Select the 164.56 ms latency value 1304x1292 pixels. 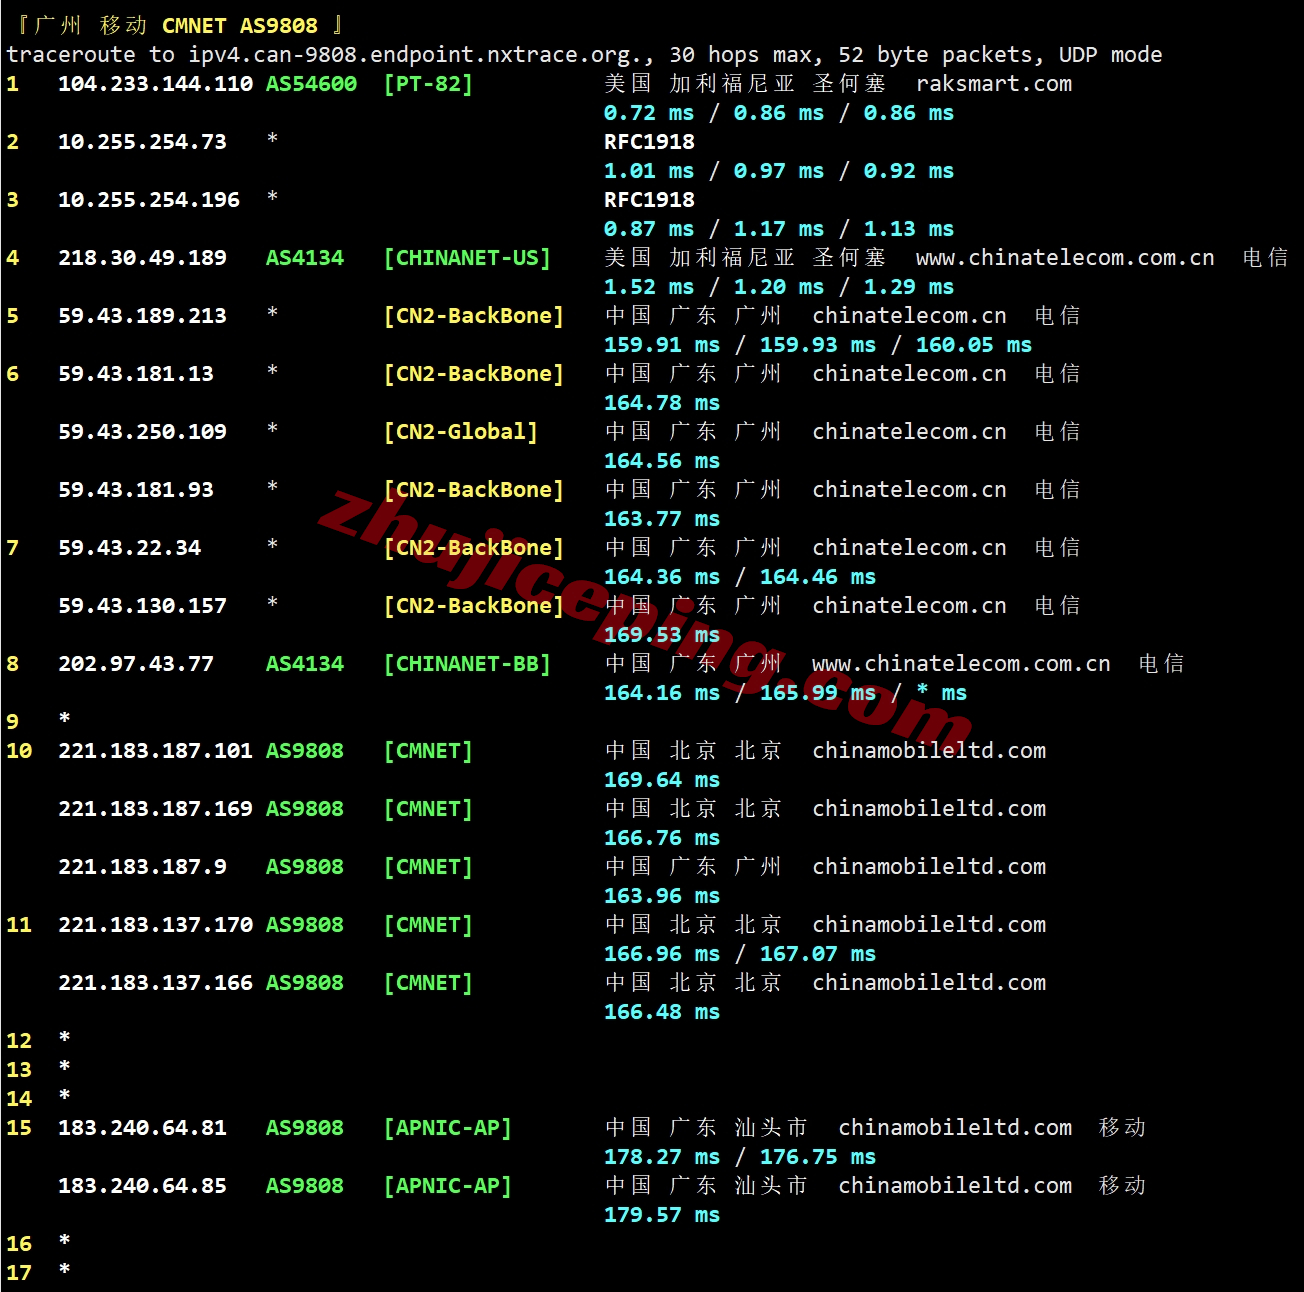(x=662, y=461)
